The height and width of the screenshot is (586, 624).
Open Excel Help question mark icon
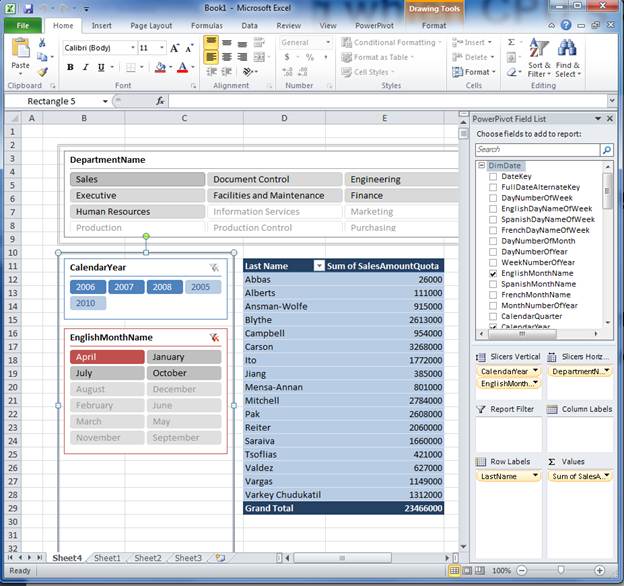[566, 25]
